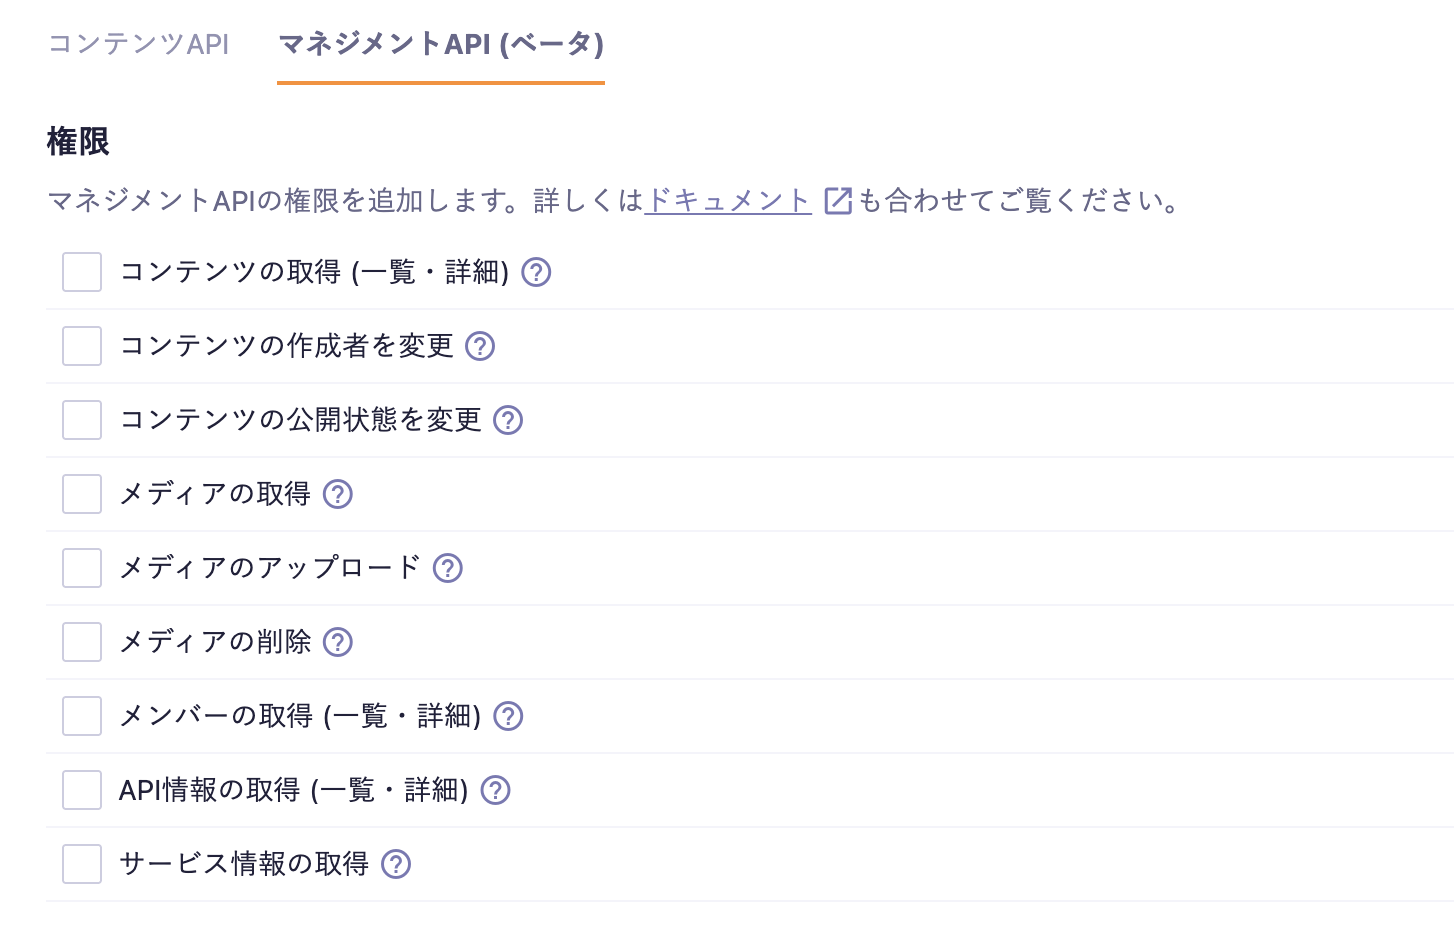Screen dimensions: 1454x936
Task: Click help icon beside メディアの削除
Action: [x=338, y=642]
